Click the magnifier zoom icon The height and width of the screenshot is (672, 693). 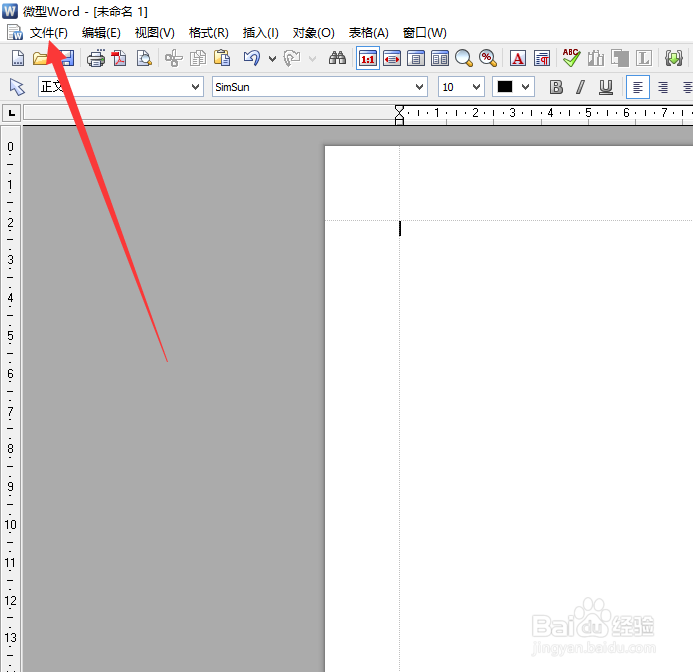coord(464,58)
